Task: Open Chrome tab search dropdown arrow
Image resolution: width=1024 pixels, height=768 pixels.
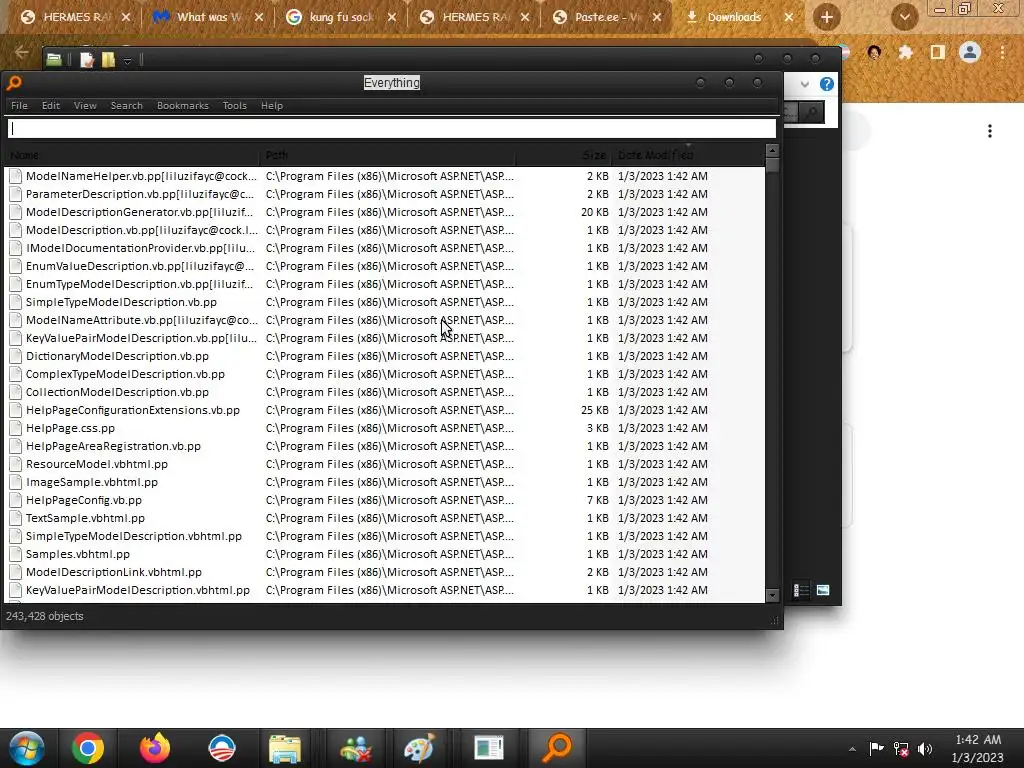Action: [904, 17]
